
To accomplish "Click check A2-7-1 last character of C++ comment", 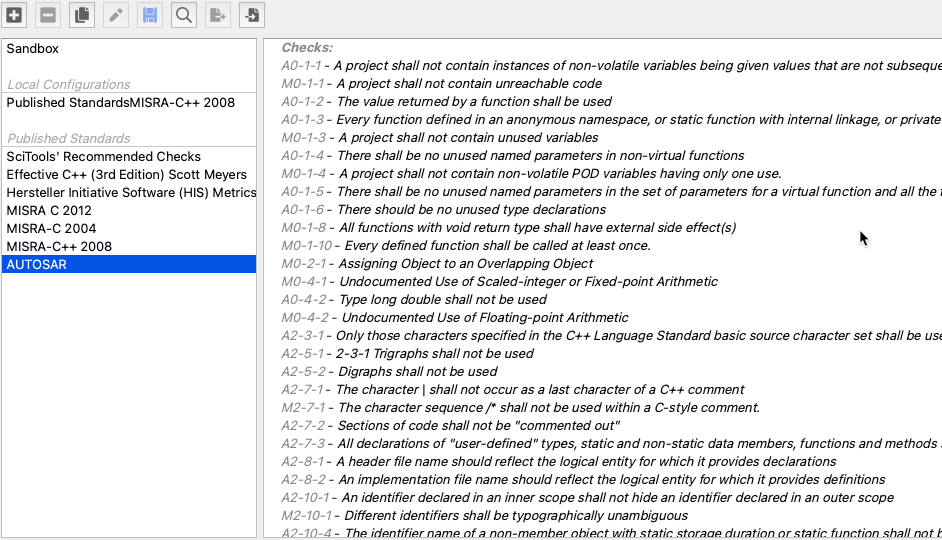I will [x=513, y=390].
